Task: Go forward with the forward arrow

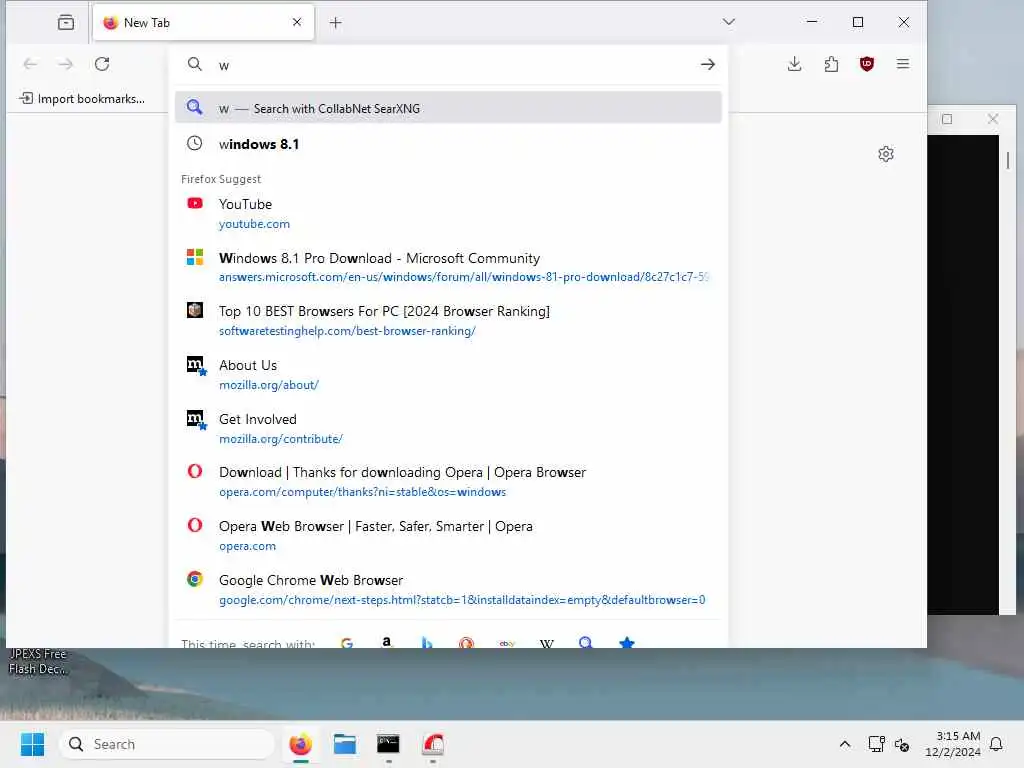Action: [x=65, y=64]
